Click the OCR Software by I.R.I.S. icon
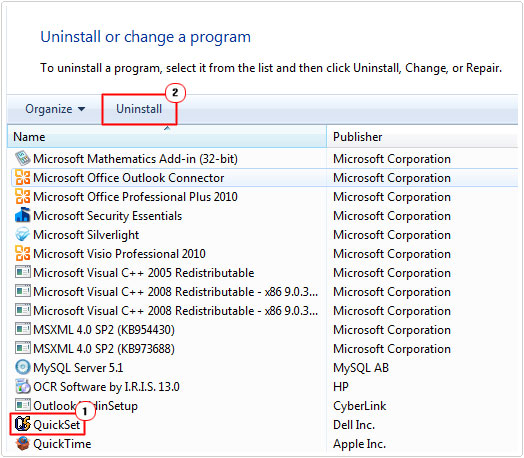 point(23,386)
